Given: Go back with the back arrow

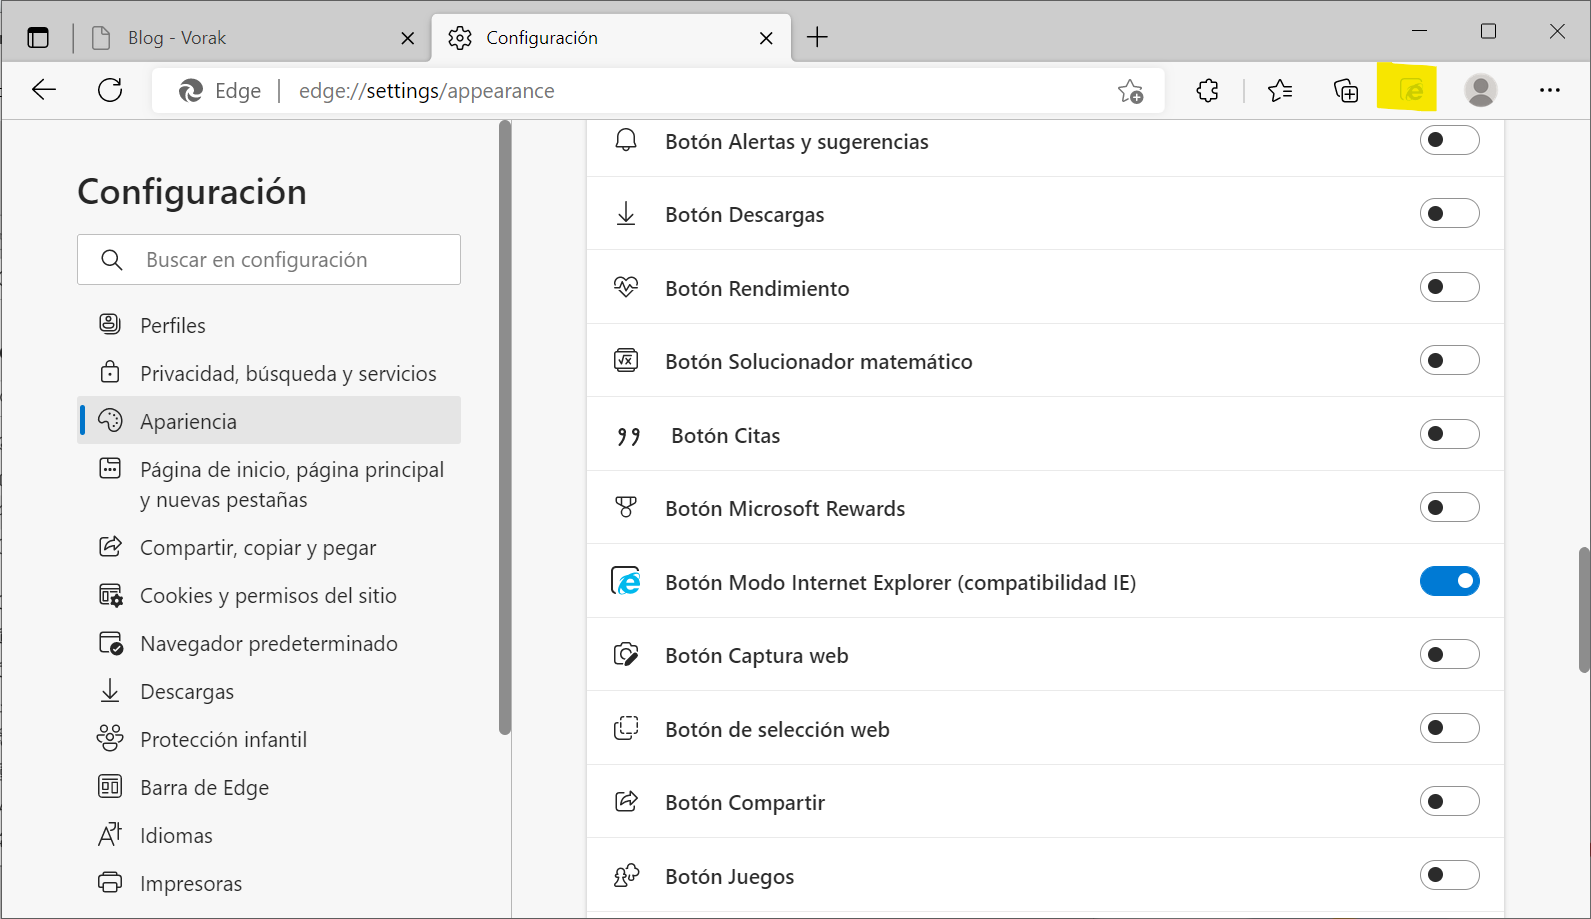Looking at the screenshot, I should tap(44, 90).
